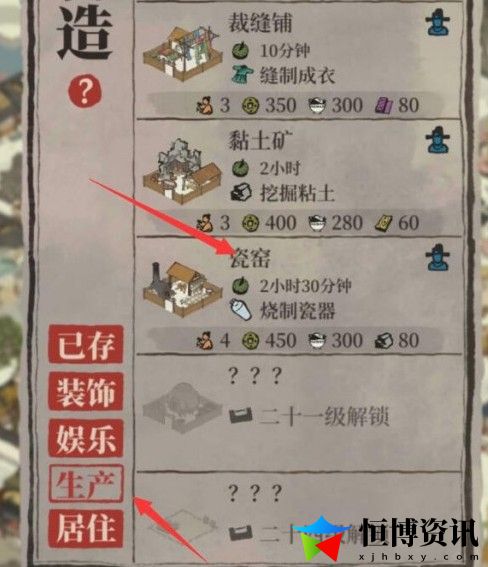
Task: Select the 裁缝铺 tailor shop building thumbnail
Action: click(x=183, y=53)
